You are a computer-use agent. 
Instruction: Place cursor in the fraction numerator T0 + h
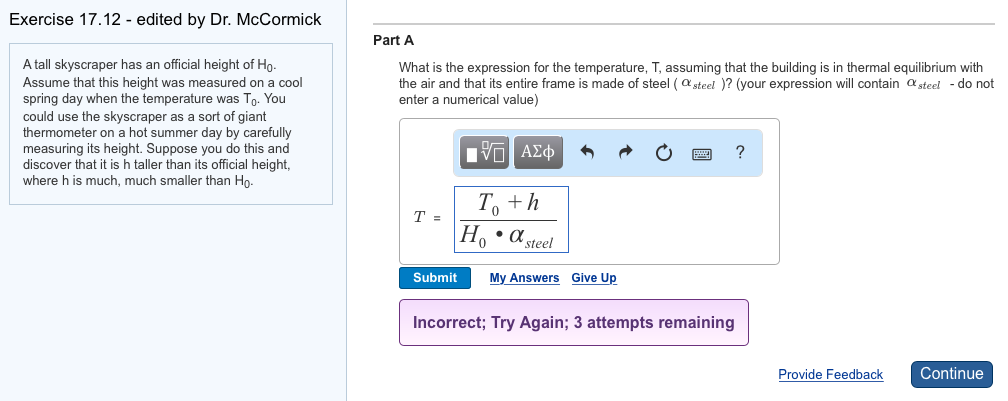pos(509,203)
